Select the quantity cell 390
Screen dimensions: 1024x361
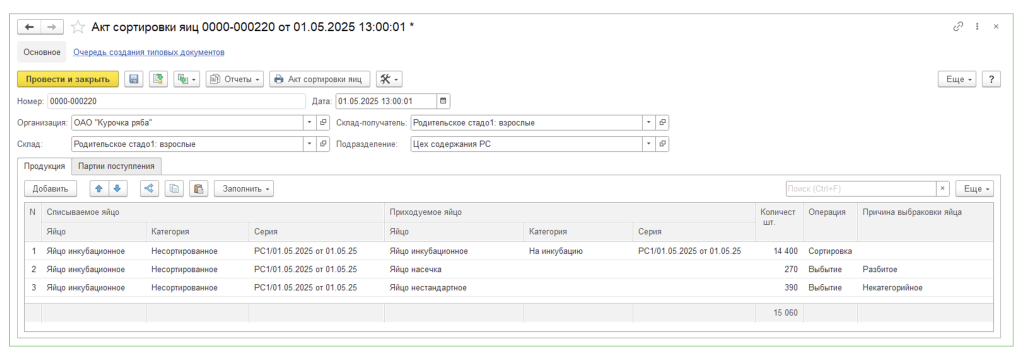[x=778, y=287]
